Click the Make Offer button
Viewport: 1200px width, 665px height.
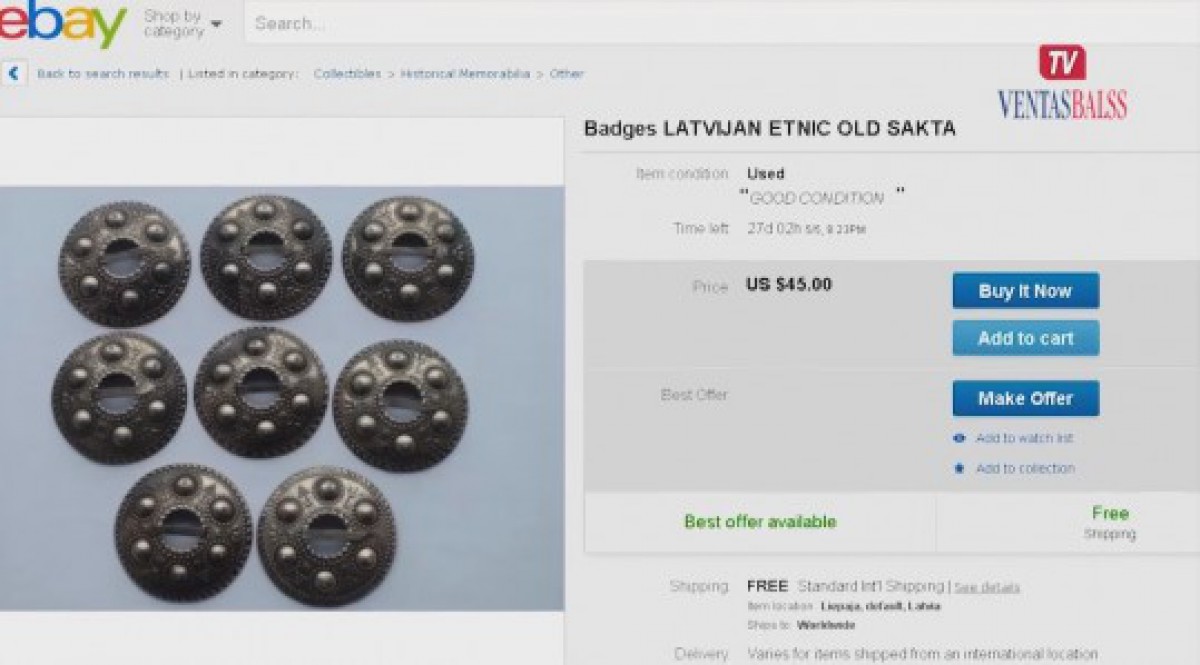point(1025,398)
